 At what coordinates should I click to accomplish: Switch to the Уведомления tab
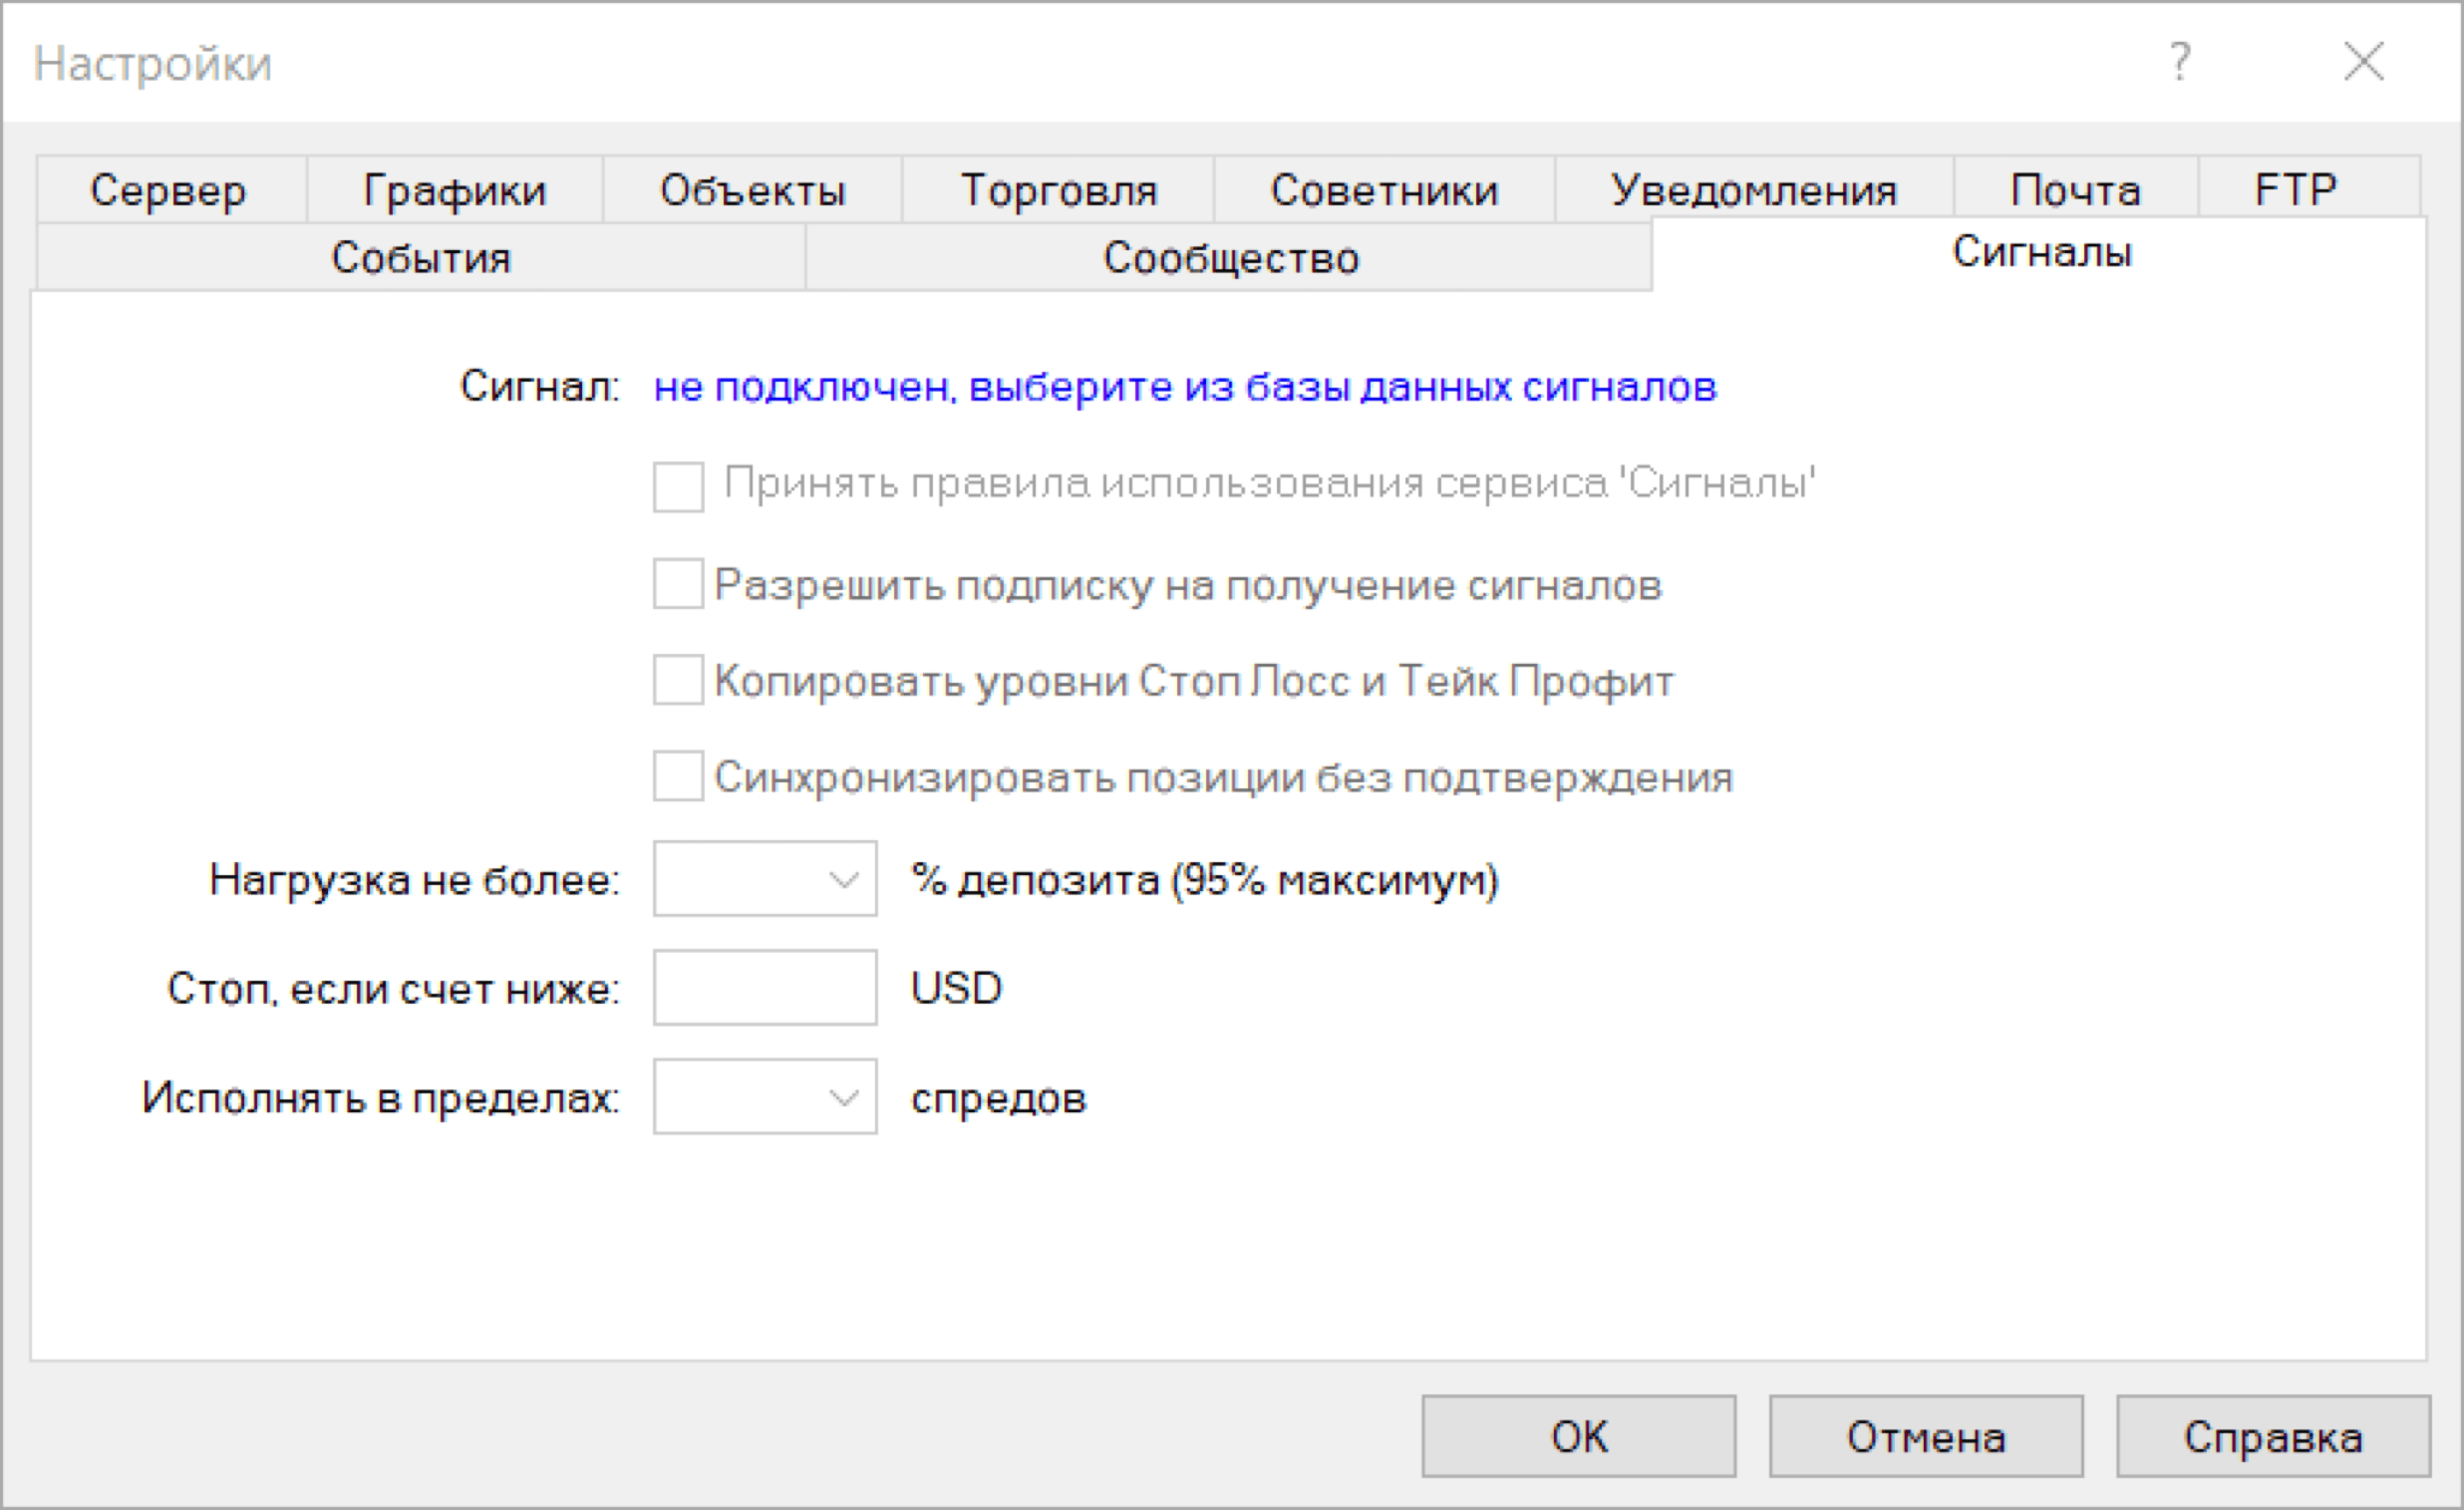click(1754, 190)
